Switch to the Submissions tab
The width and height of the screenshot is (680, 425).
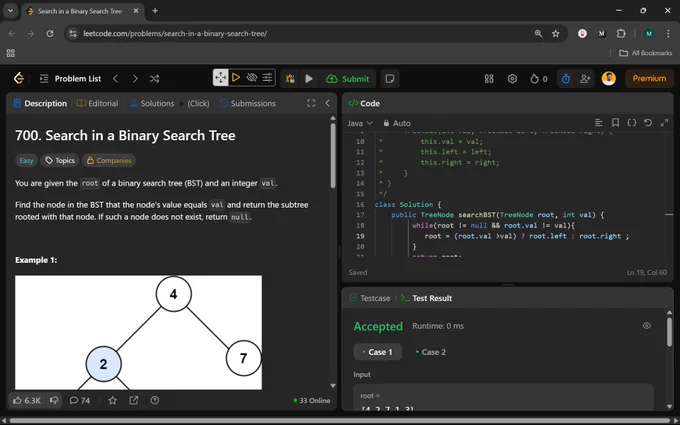(248, 103)
